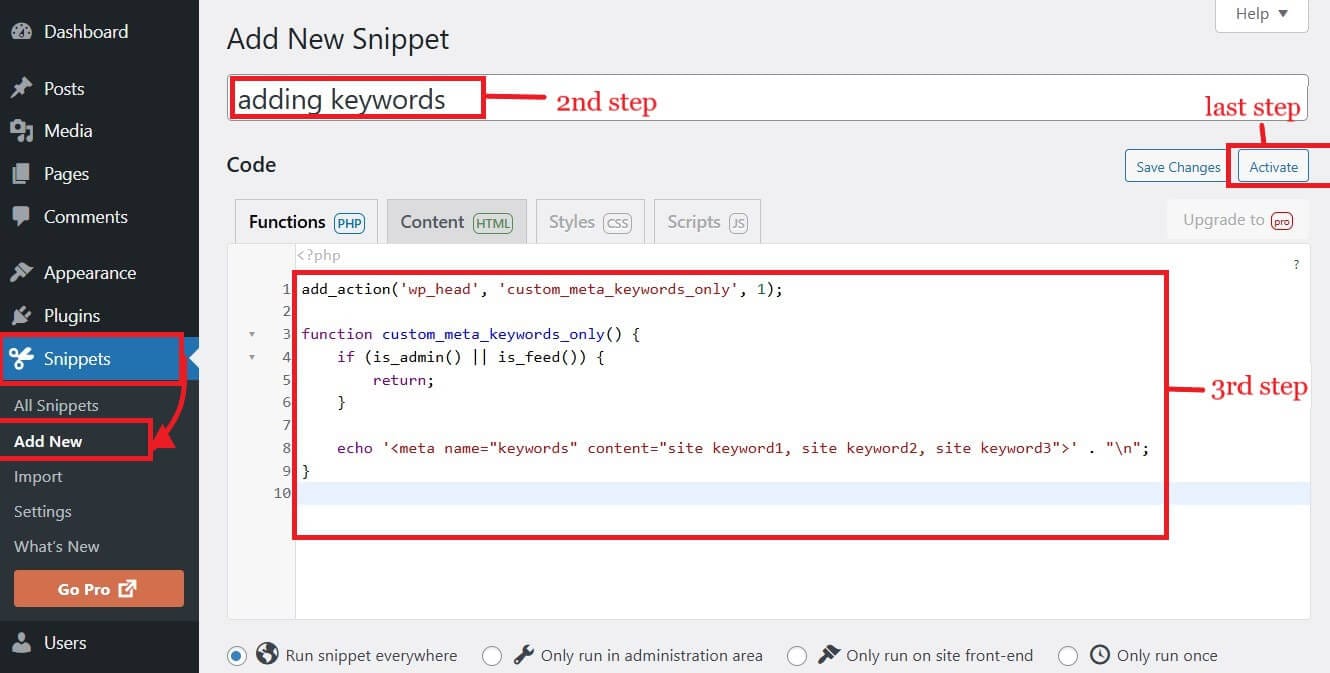Screen dimensions: 1330x673
Task: Switch to the Scripts JS tab
Action: (708, 222)
